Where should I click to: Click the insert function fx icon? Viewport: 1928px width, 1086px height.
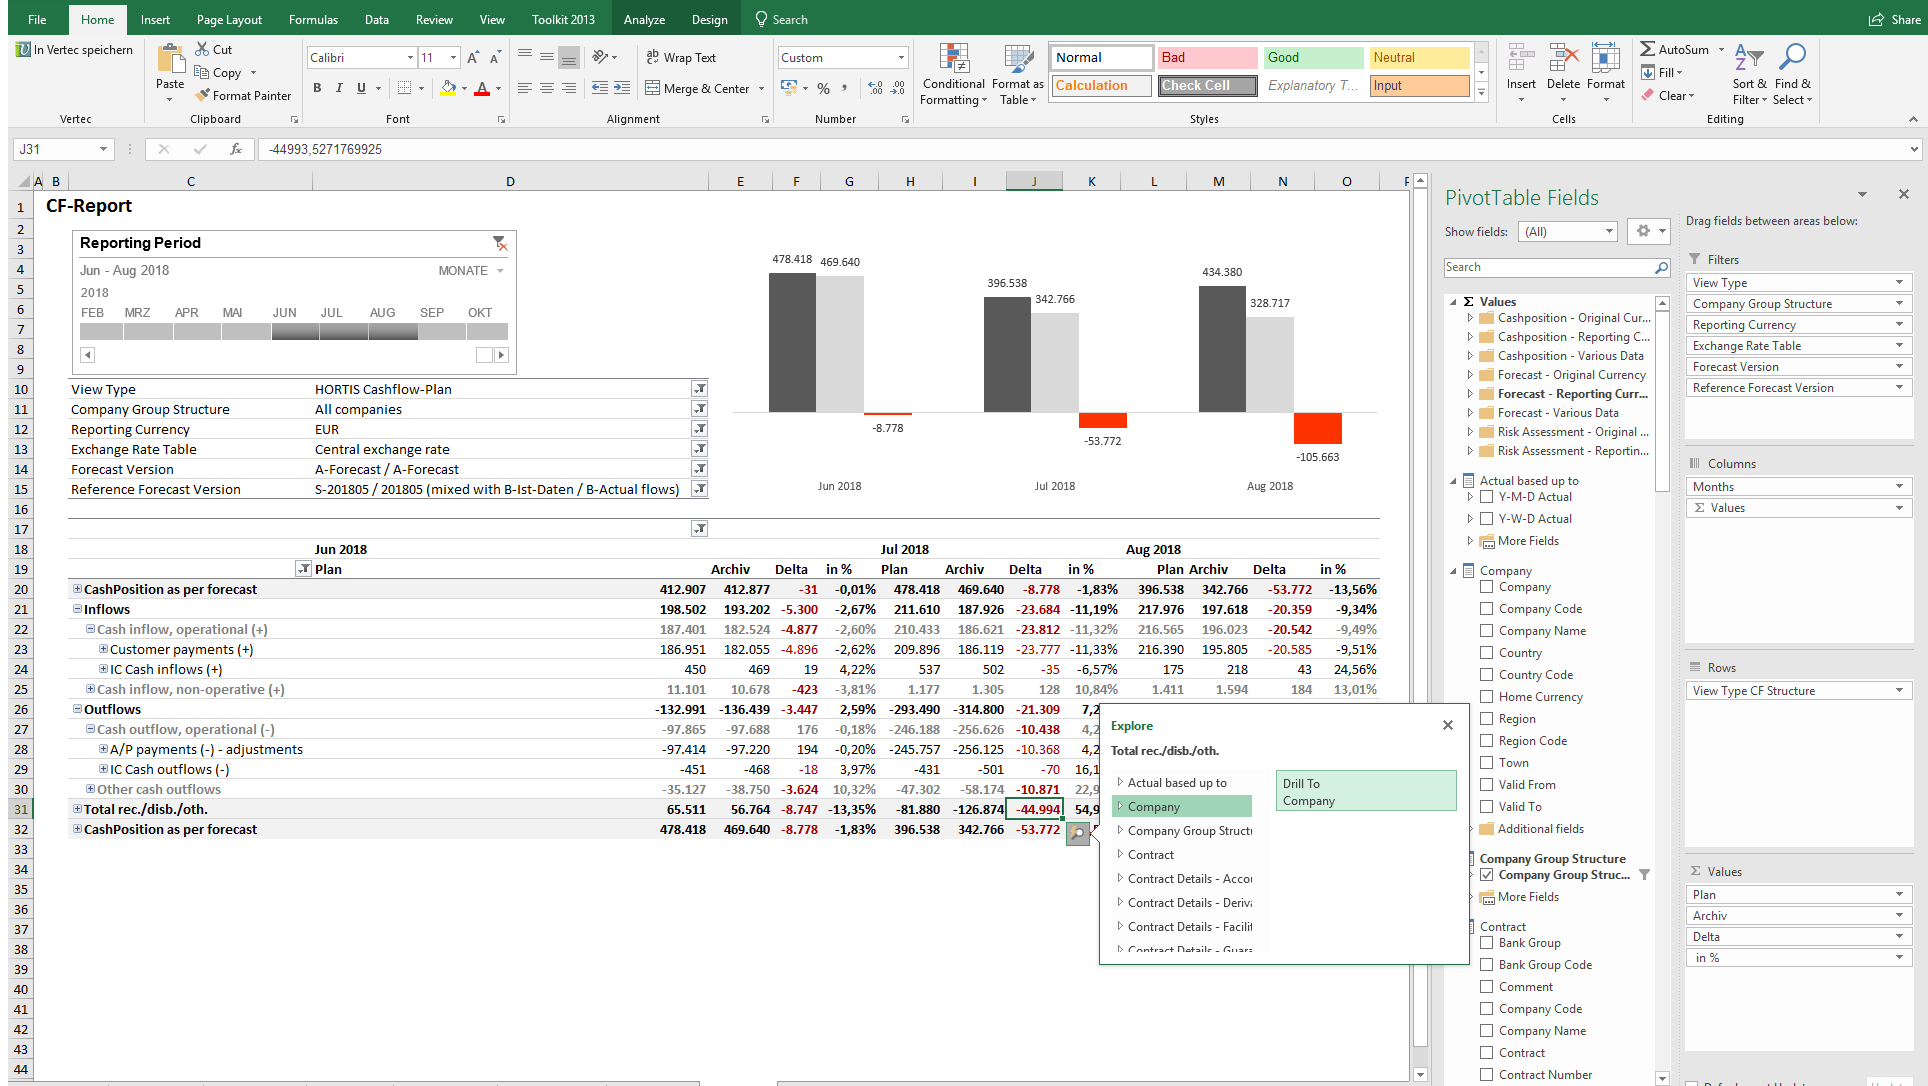[x=235, y=149]
